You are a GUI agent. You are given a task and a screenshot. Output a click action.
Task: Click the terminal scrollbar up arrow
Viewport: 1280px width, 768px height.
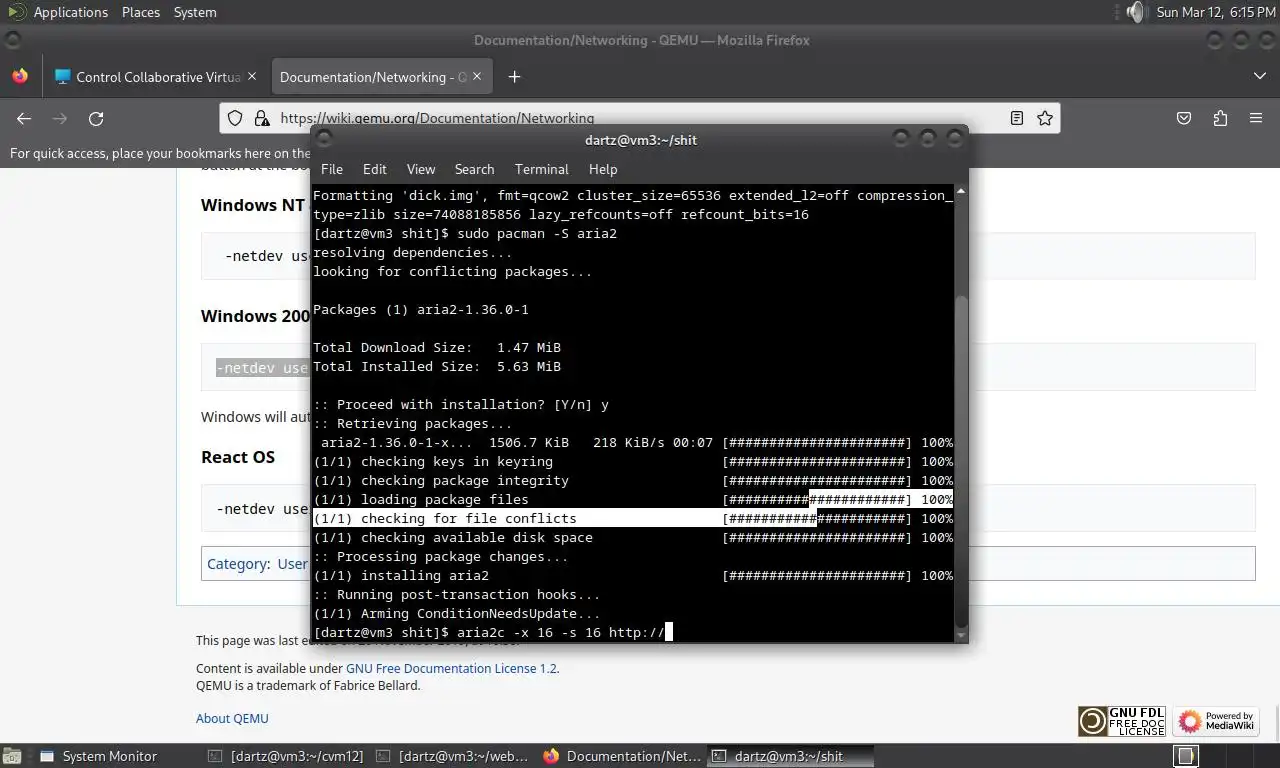(961, 190)
